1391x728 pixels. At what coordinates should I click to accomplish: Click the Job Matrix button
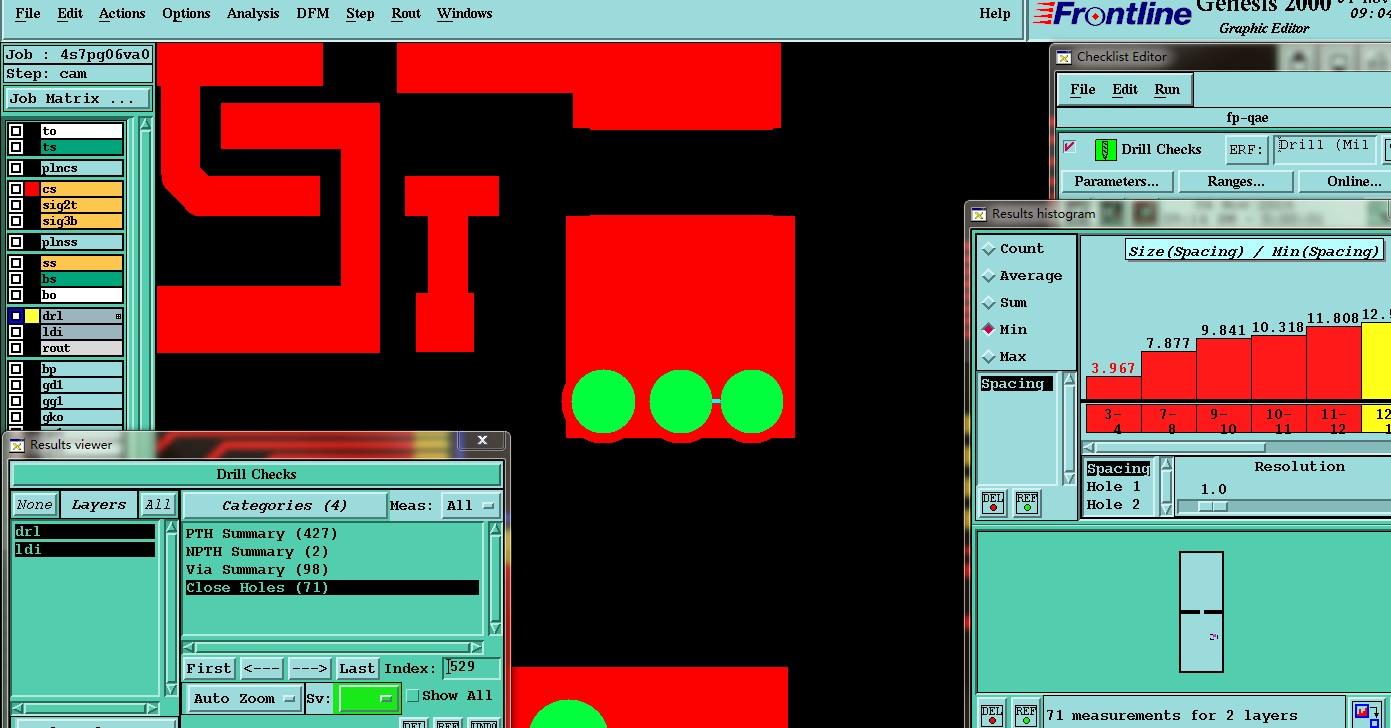tap(78, 99)
